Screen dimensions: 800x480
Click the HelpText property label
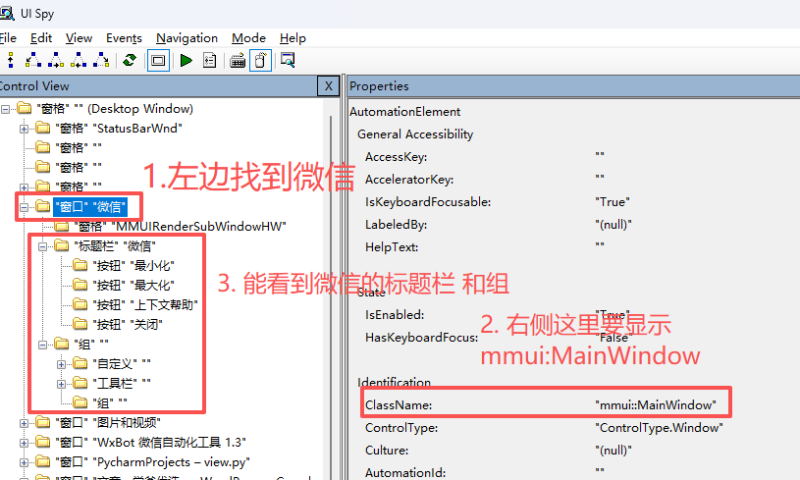click(x=391, y=247)
